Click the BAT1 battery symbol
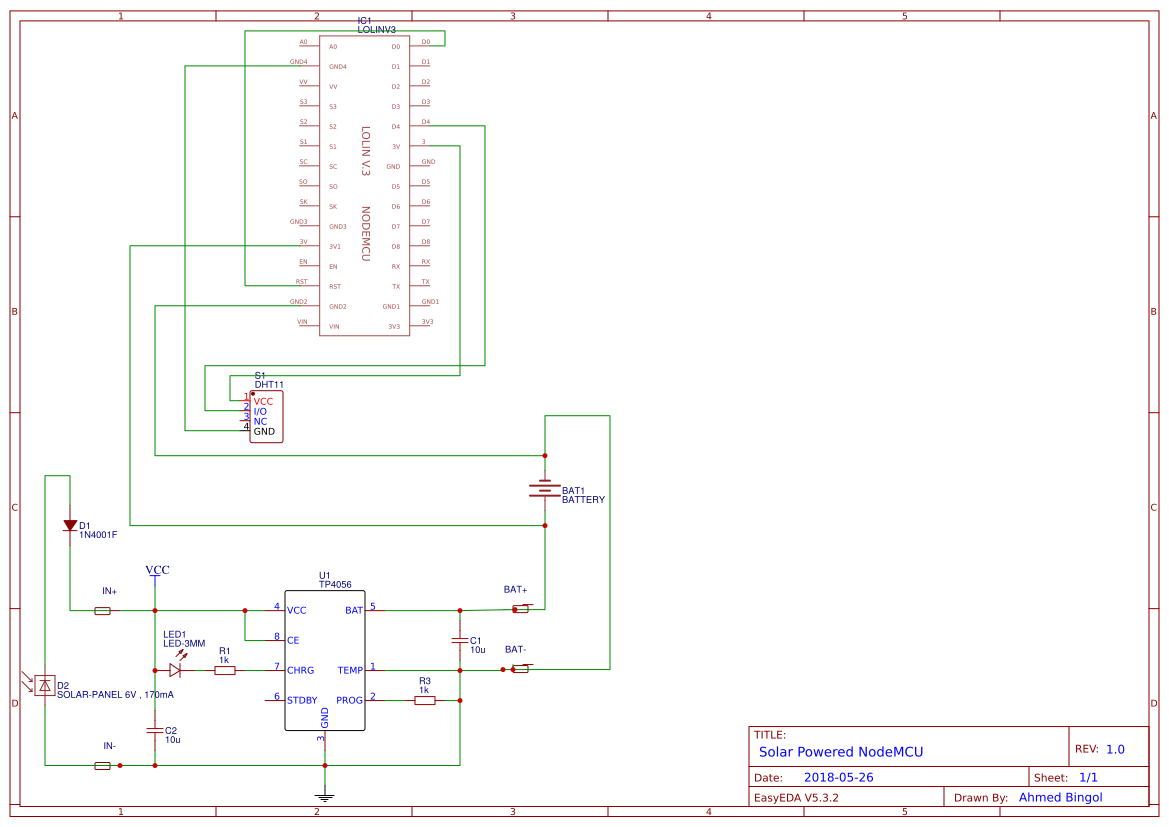 pos(543,488)
